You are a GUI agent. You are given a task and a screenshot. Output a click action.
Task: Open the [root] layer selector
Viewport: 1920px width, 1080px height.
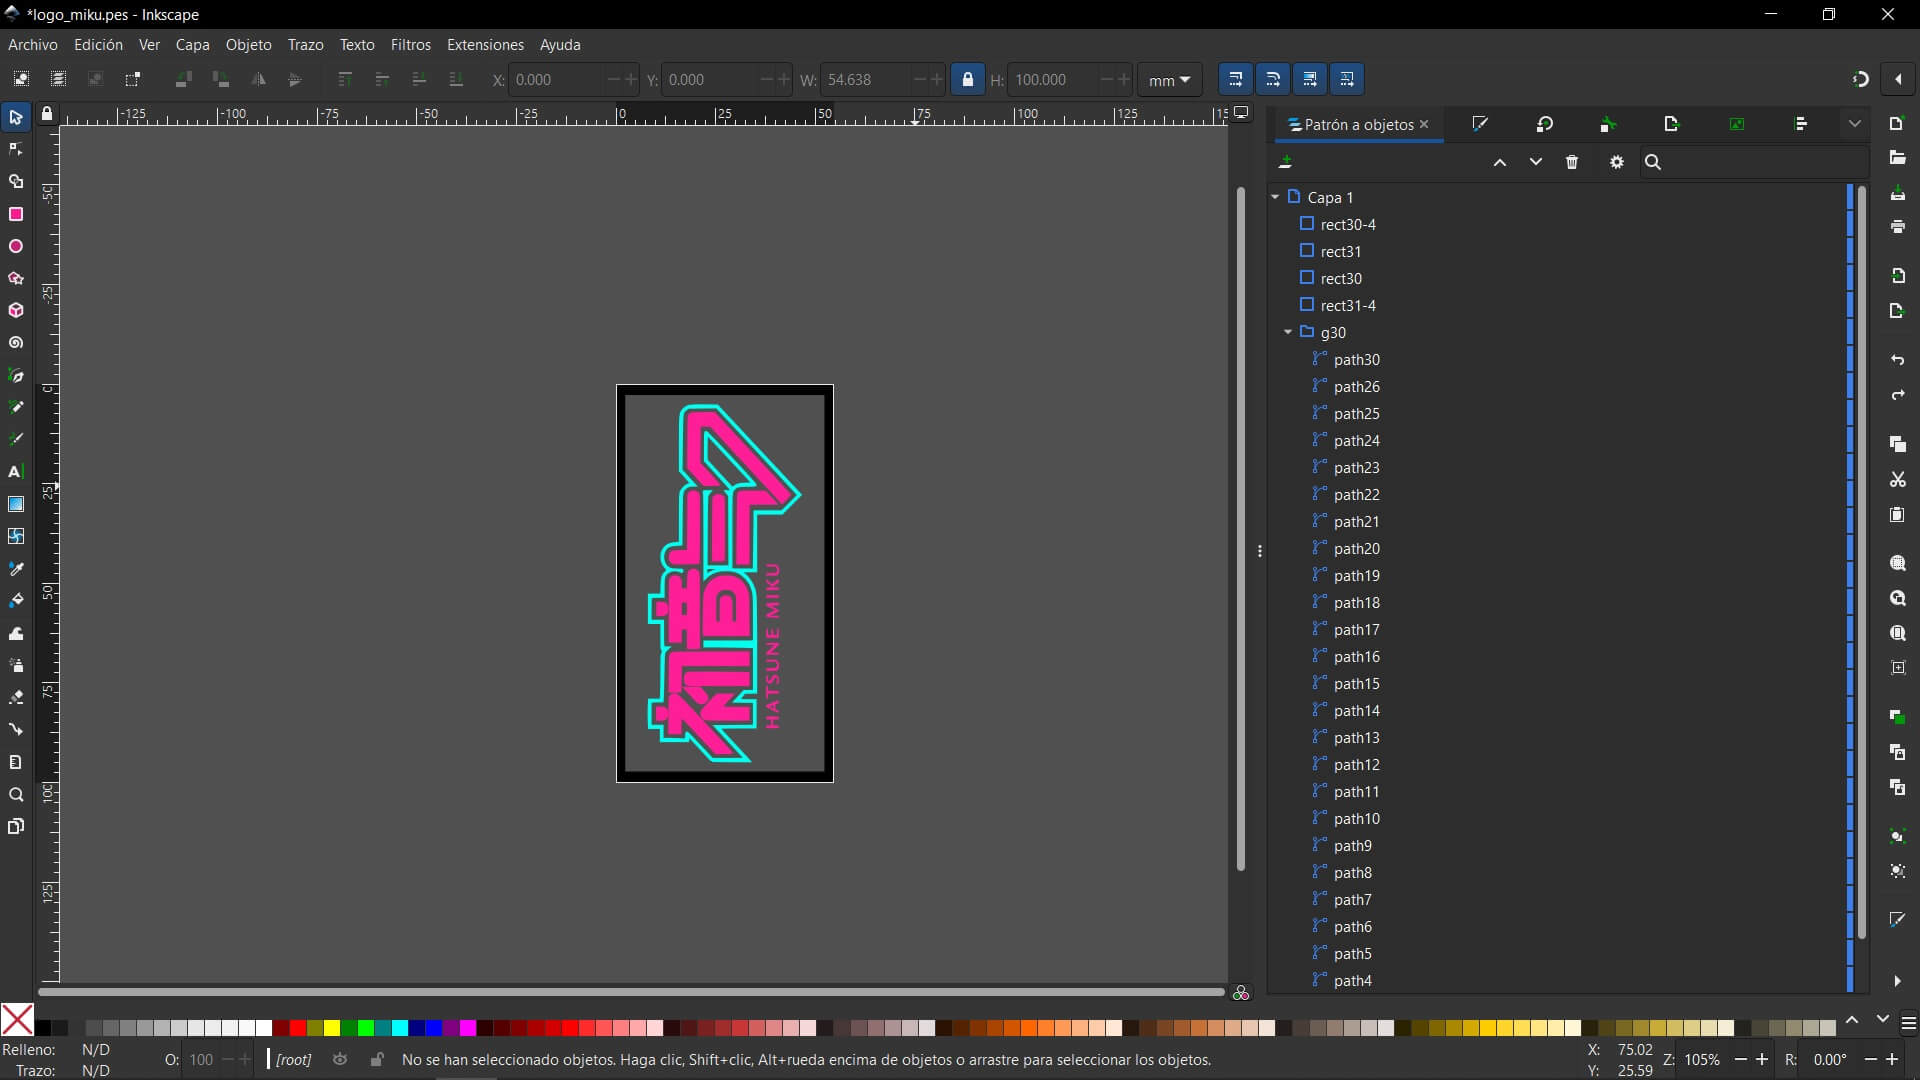click(x=293, y=1059)
